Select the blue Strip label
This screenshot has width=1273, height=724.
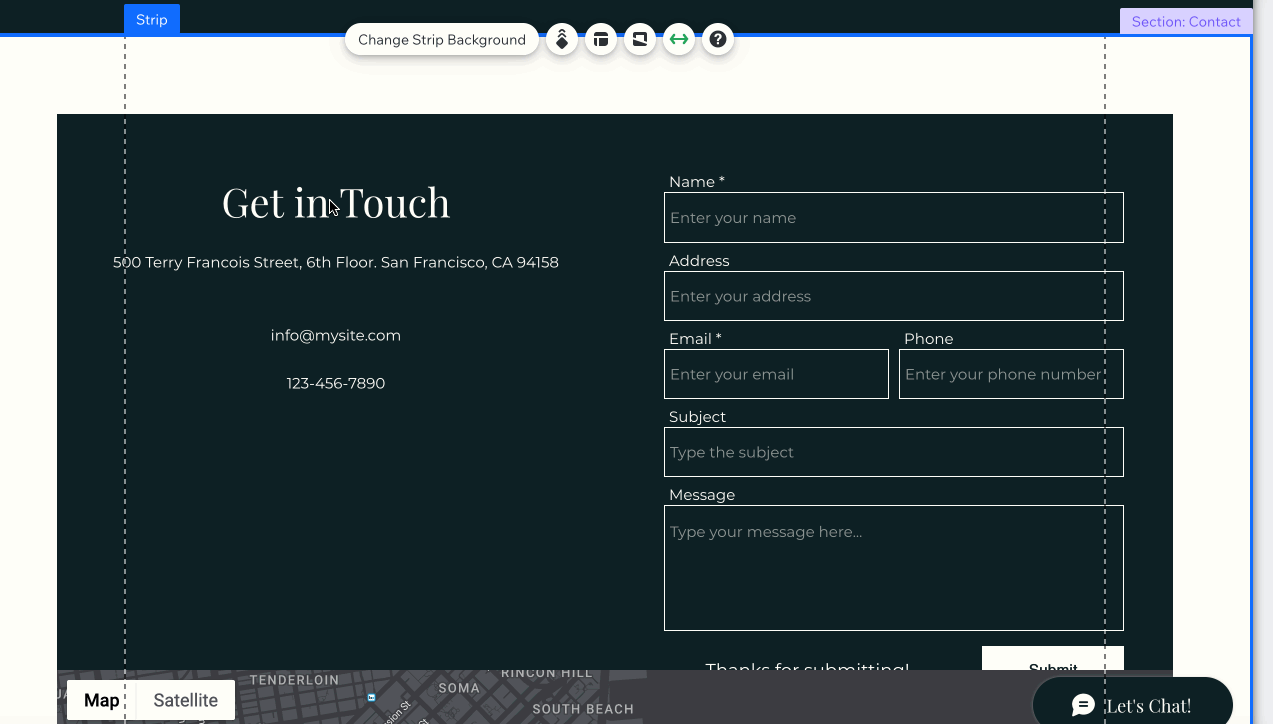tap(151, 19)
